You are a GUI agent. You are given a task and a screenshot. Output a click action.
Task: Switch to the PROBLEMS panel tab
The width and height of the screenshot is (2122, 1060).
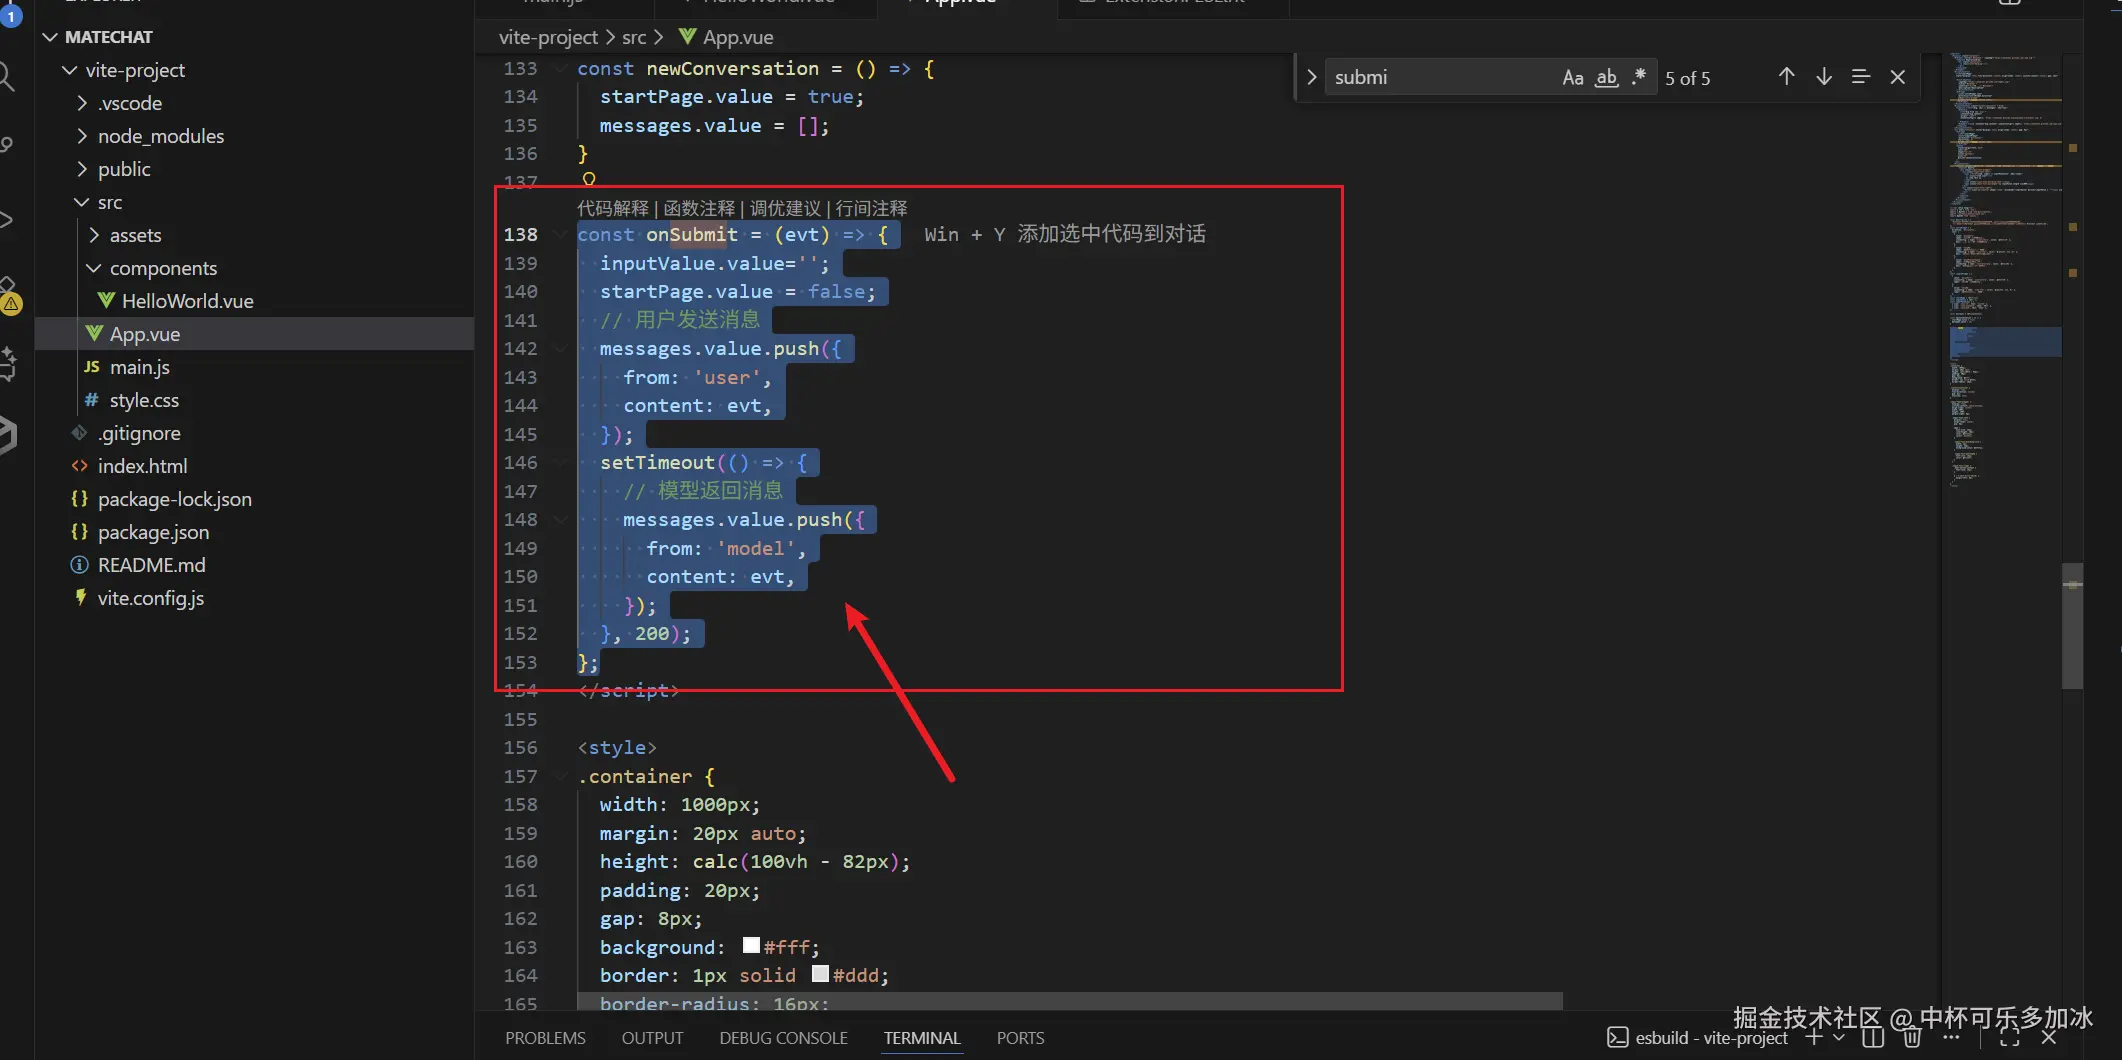pyautogui.click(x=545, y=1038)
